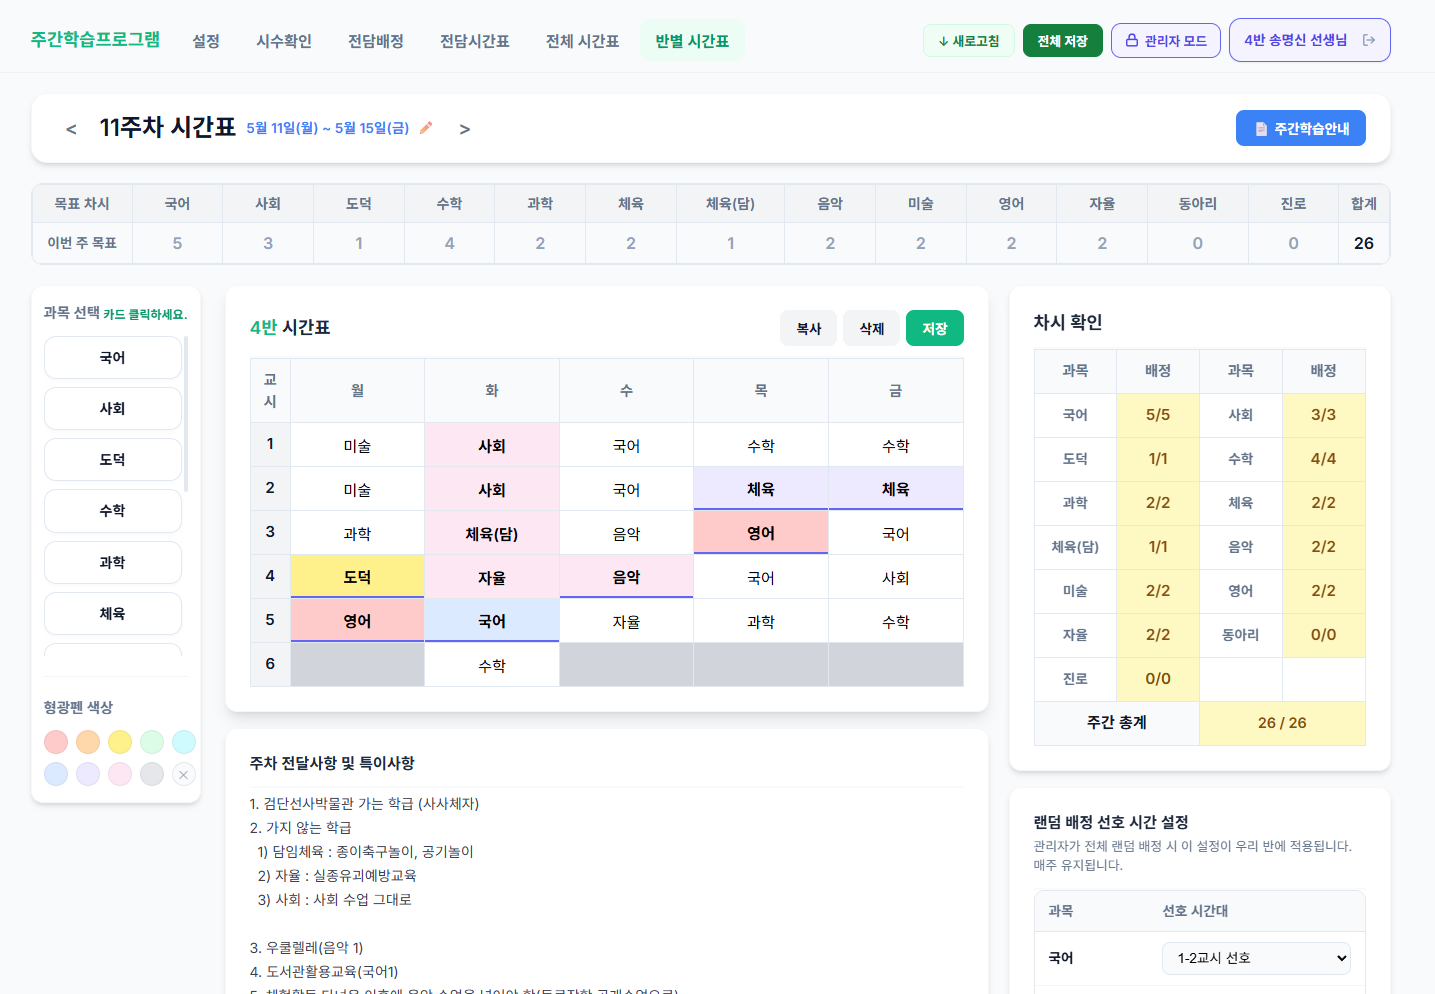Pick the 과학 card in 과목 선택
The image size is (1435, 994).
(113, 563)
